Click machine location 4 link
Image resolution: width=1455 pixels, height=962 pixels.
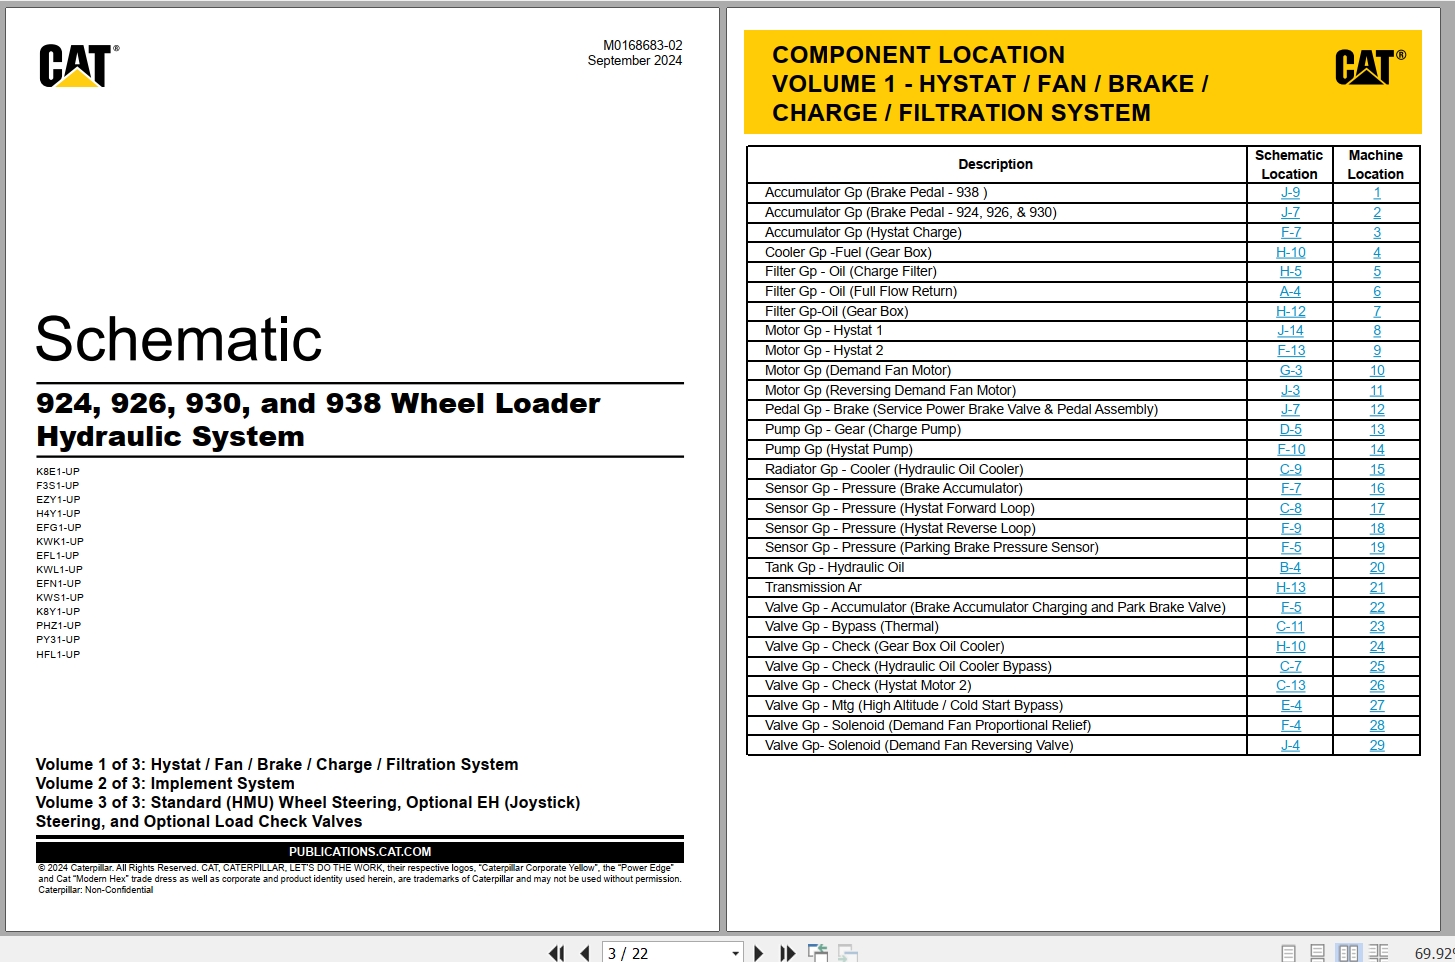point(1377,252)
